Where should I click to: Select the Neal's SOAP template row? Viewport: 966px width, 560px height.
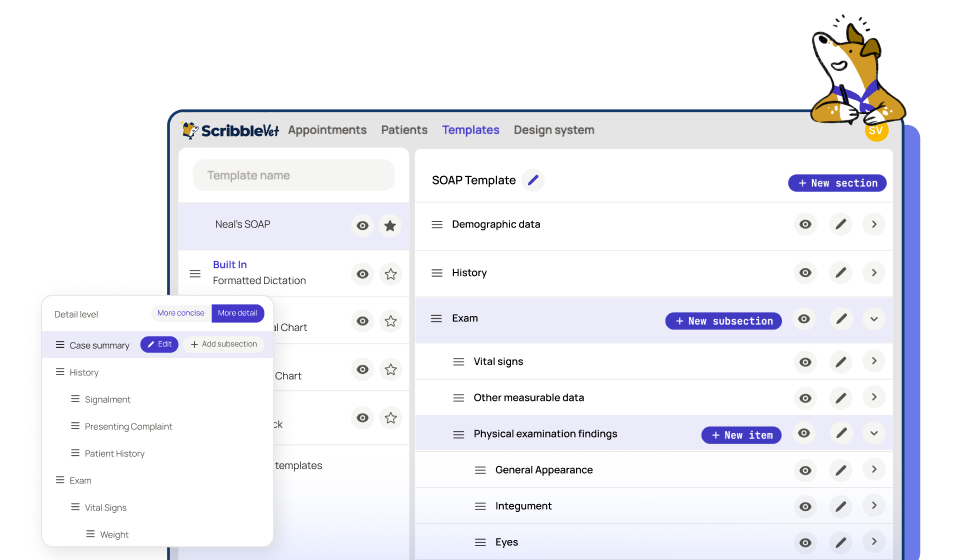click(294, 225)
